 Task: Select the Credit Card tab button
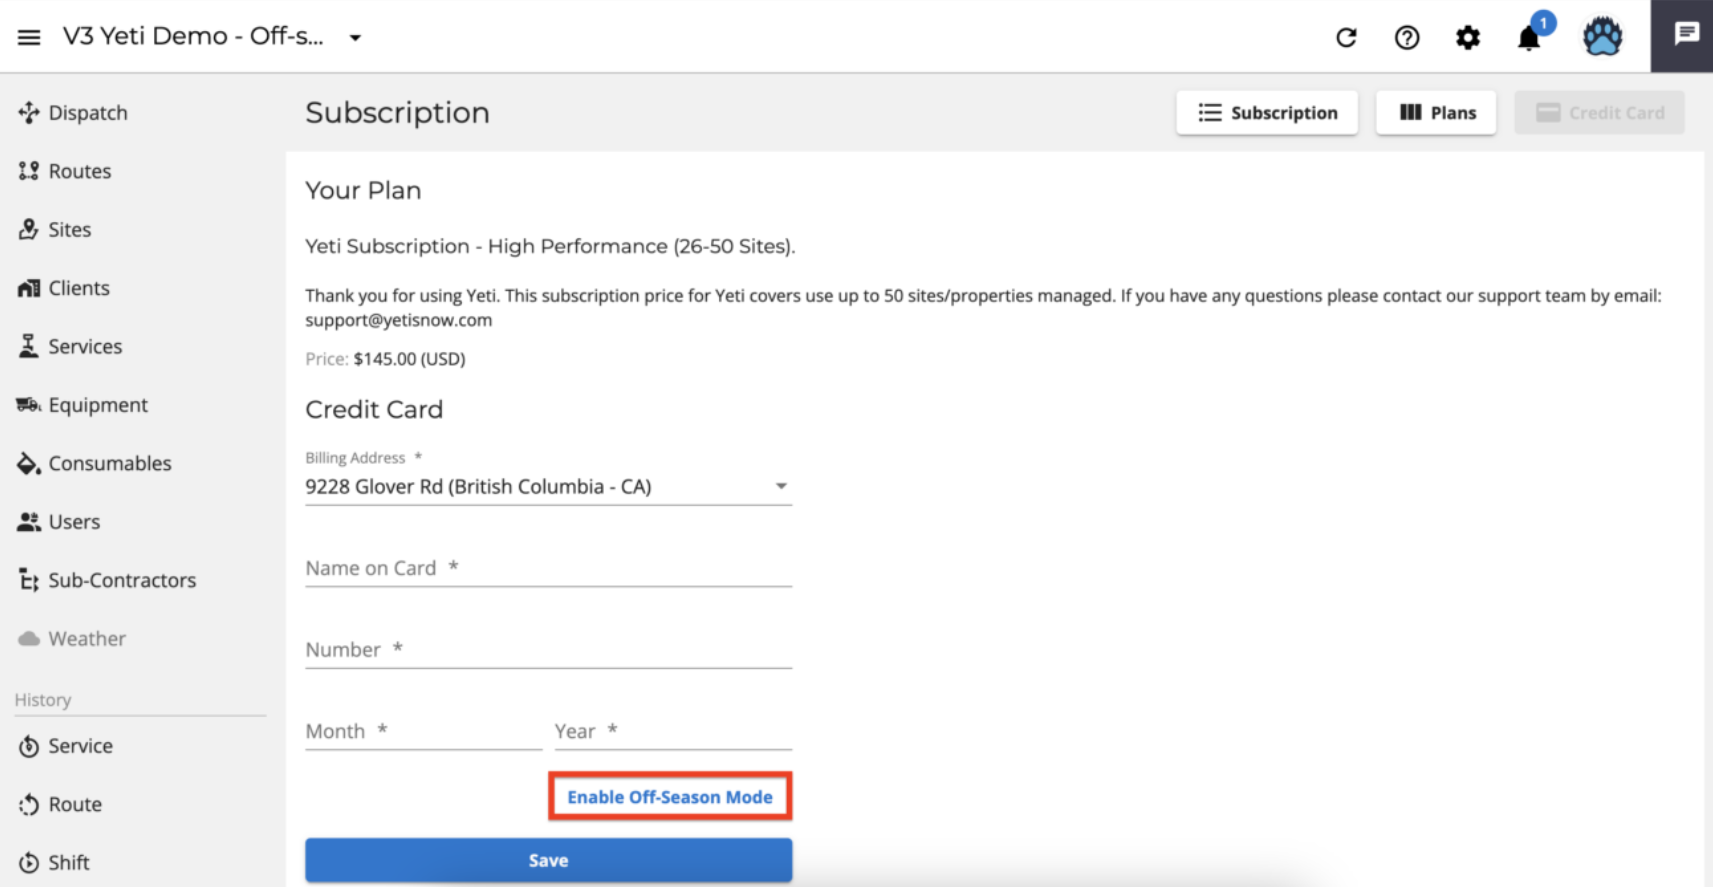click(1599, 112)
